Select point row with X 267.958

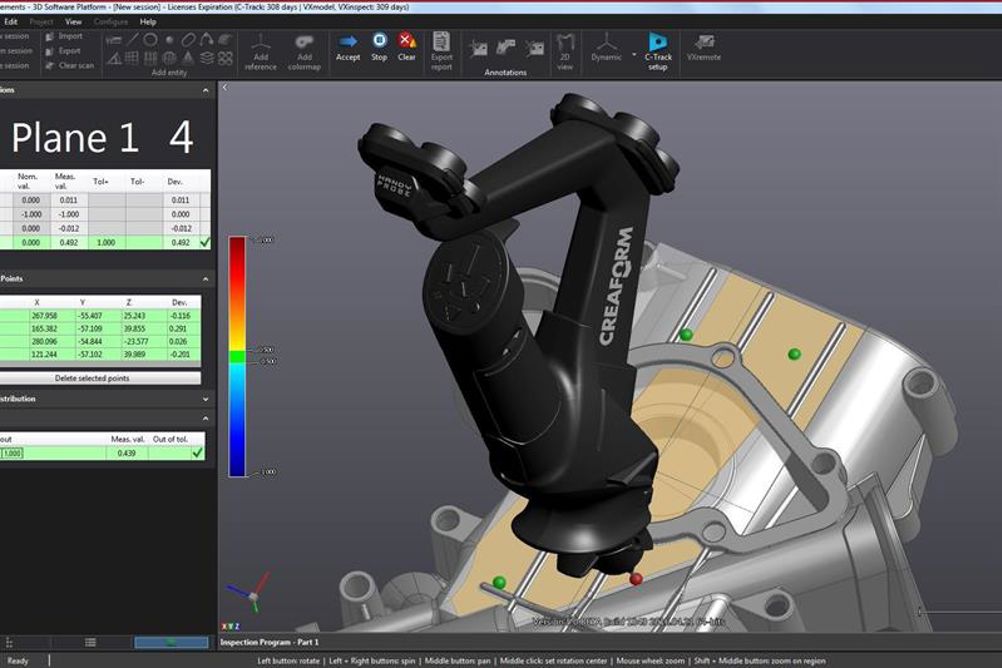pyautogui.click(x=100, y=316)
